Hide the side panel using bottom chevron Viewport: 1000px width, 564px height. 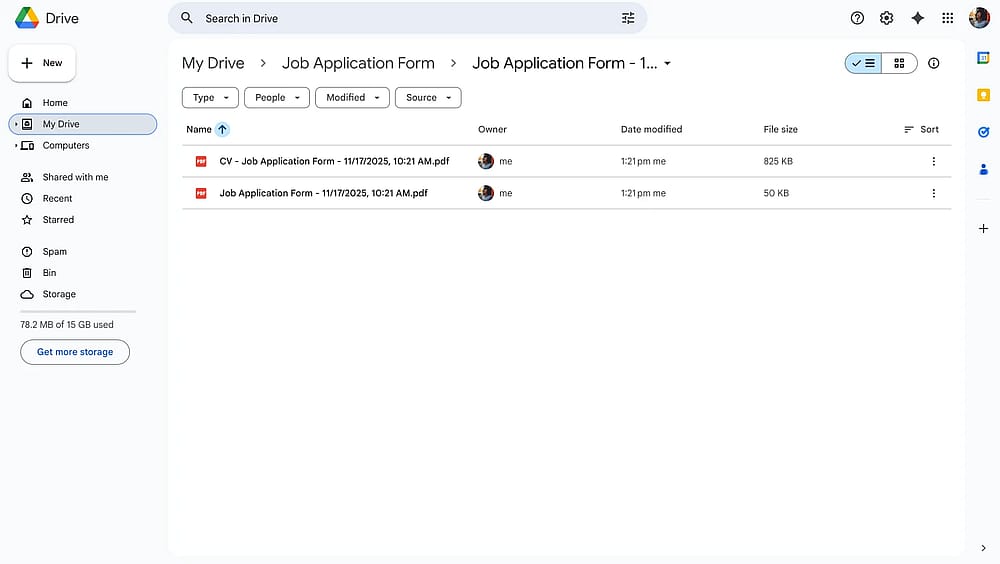click(x=983, y=548)
